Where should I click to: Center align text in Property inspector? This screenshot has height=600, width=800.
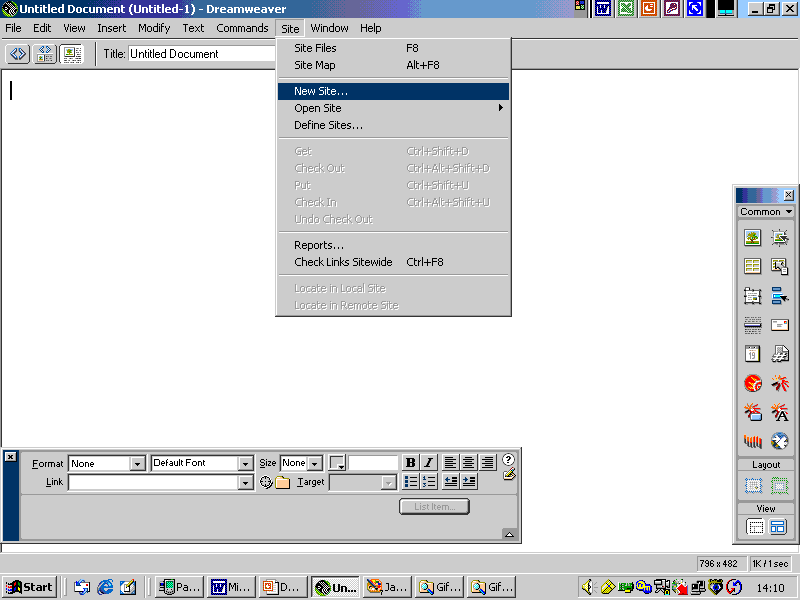point(468,463)
